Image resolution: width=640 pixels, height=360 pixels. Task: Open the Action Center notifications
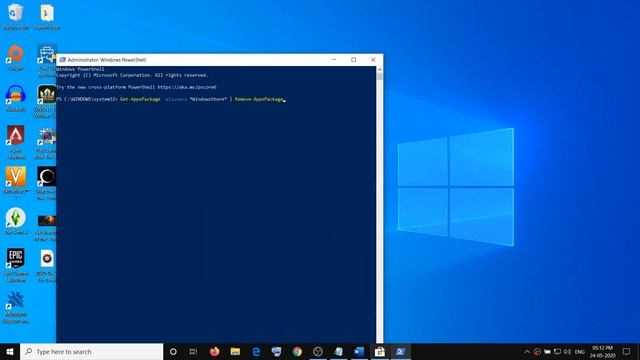(627, 351)
